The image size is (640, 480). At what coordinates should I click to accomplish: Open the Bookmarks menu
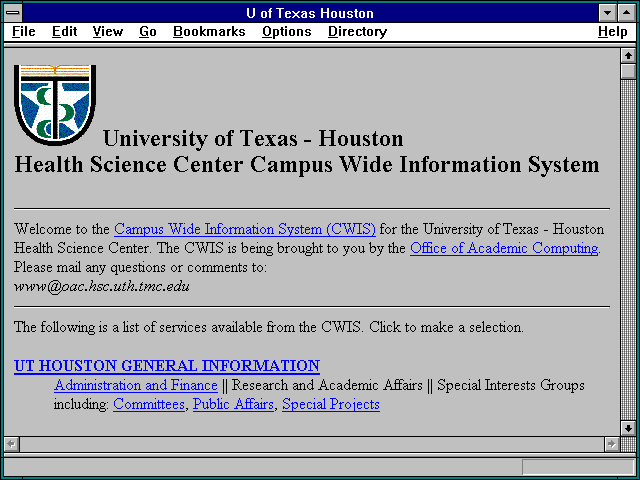[209, 32]
